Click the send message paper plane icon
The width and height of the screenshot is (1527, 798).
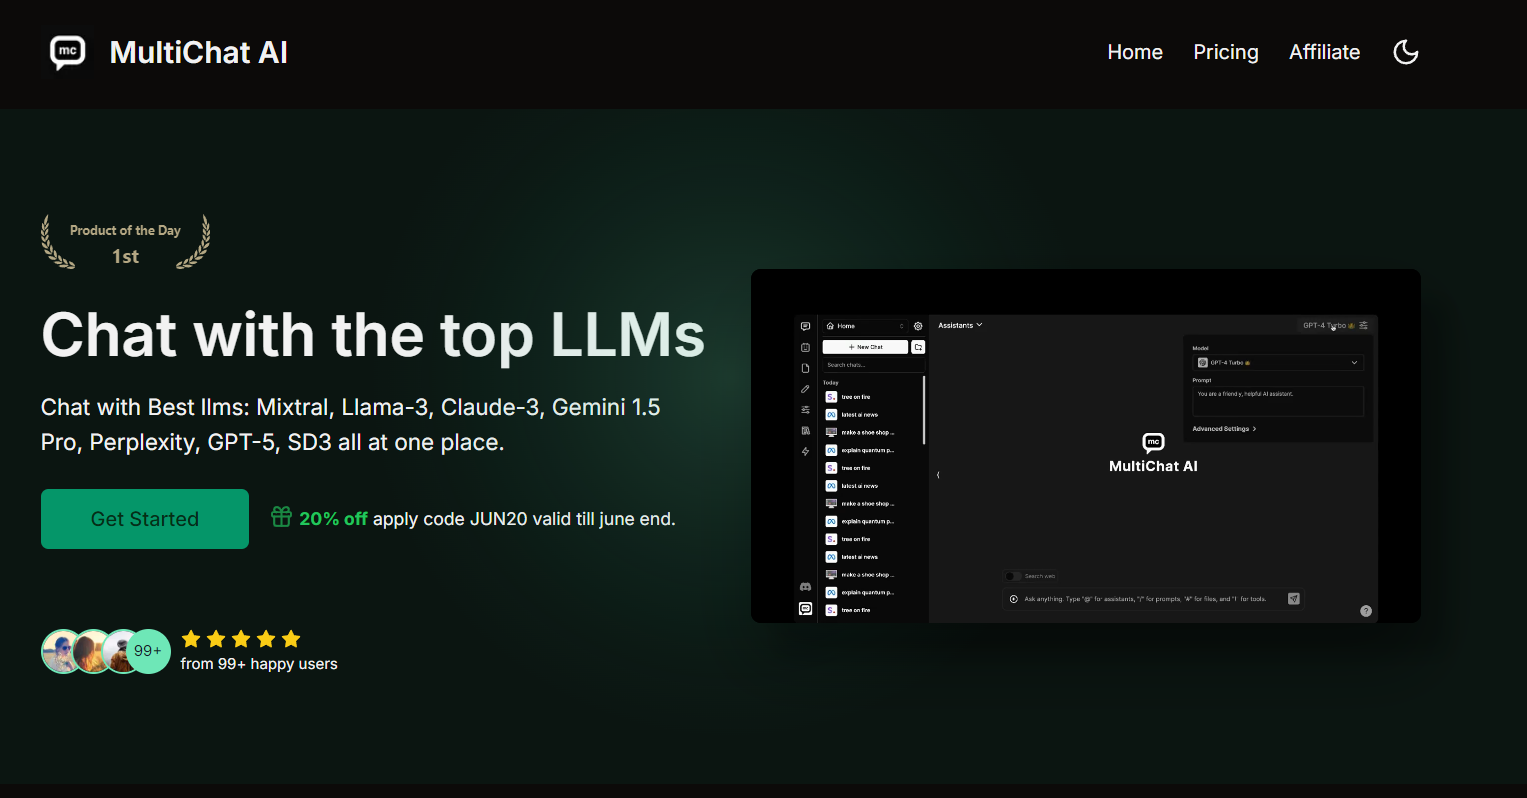pos(1293,599)
